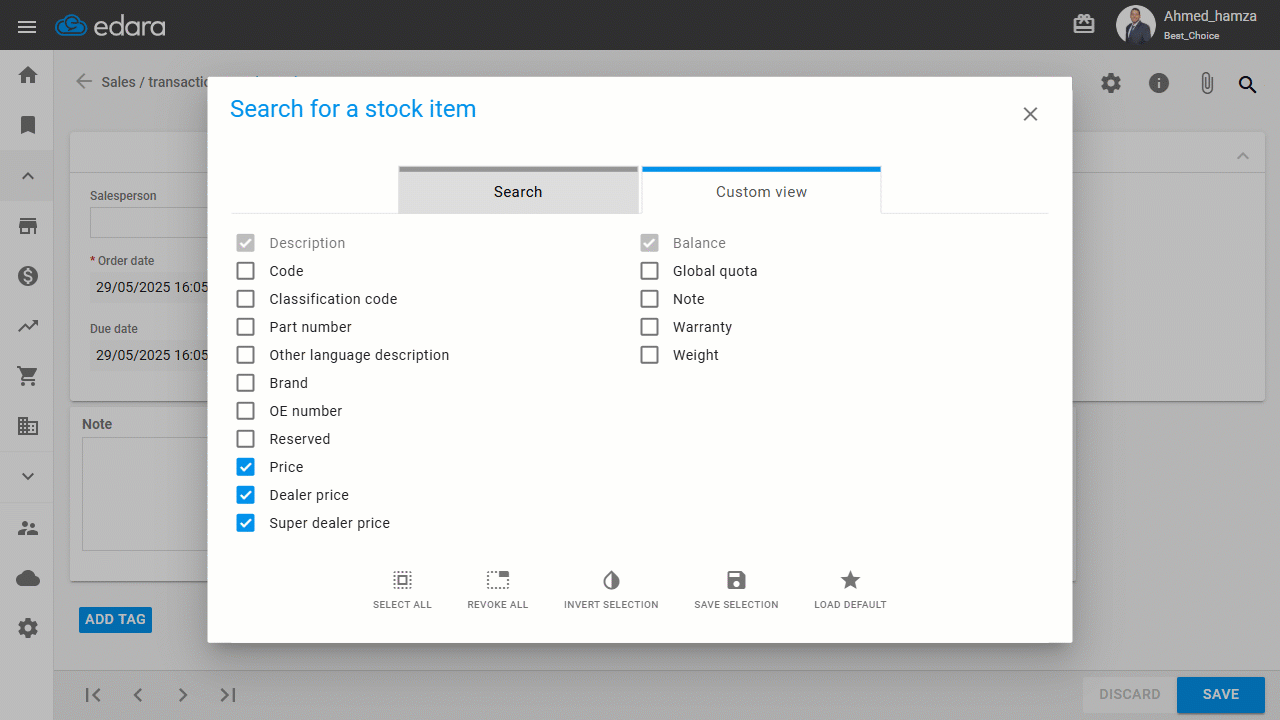Open Ahmed_hamza profile avatar
The height and width of the screenshot is (720, 1280).
1135,25
